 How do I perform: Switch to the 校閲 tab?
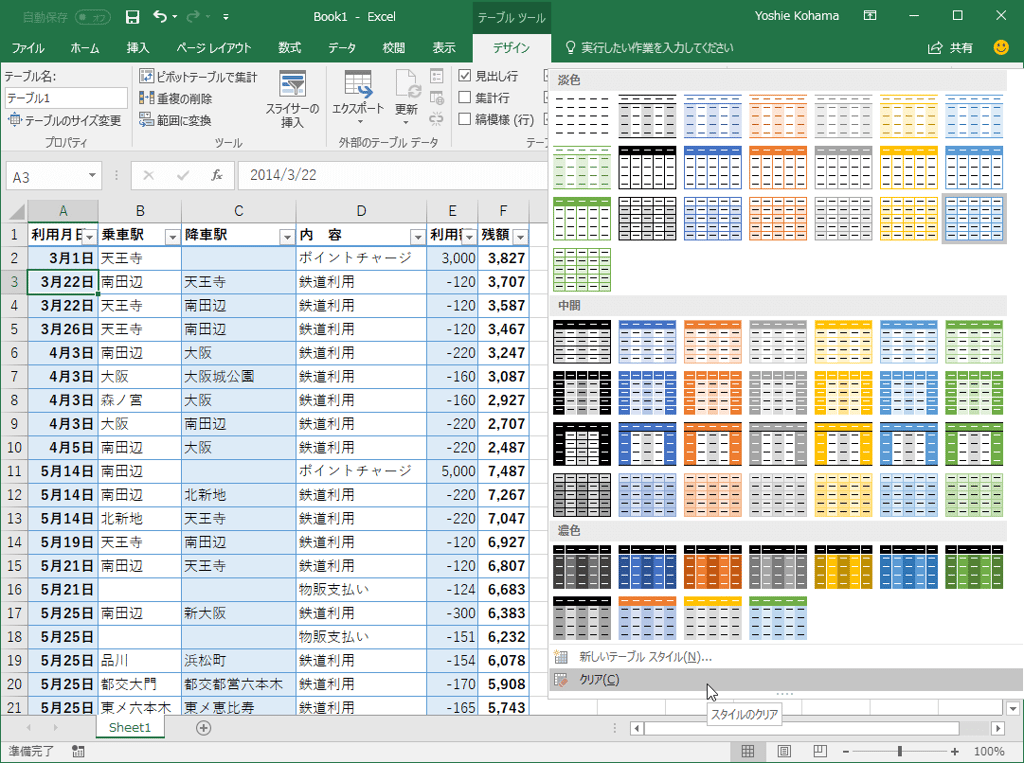tap(394, 48)
